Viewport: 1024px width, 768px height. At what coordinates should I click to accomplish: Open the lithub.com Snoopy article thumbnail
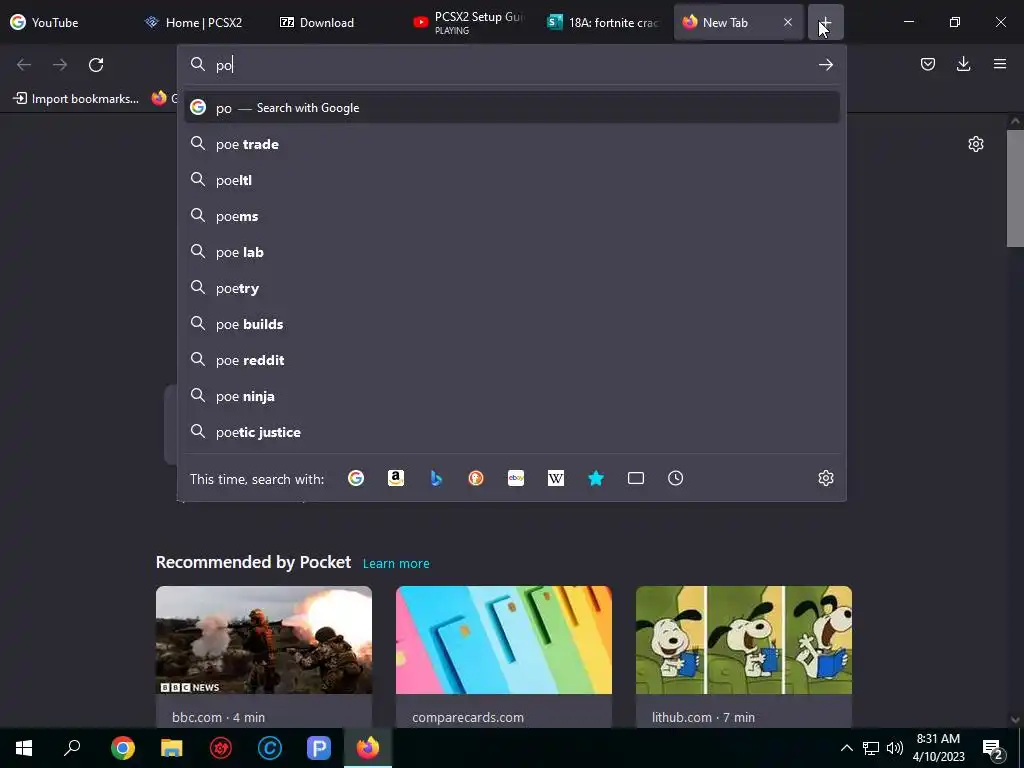click(x=744, y=639)
